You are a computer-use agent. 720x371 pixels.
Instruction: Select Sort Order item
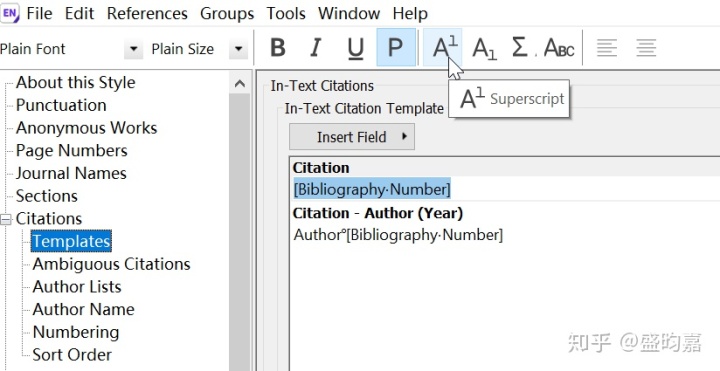click(72, 354)
